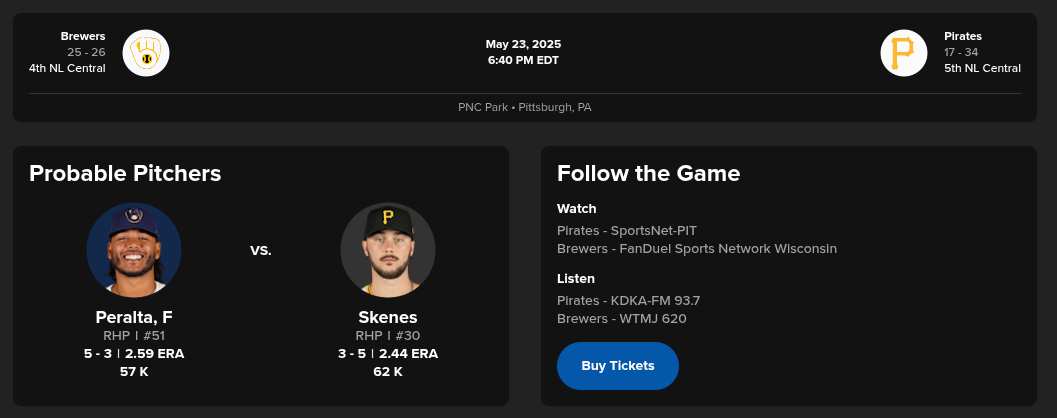Select the Skenes pitcher name link
The height and width of the screenshot is (418, 1057).
coord(388,317)
